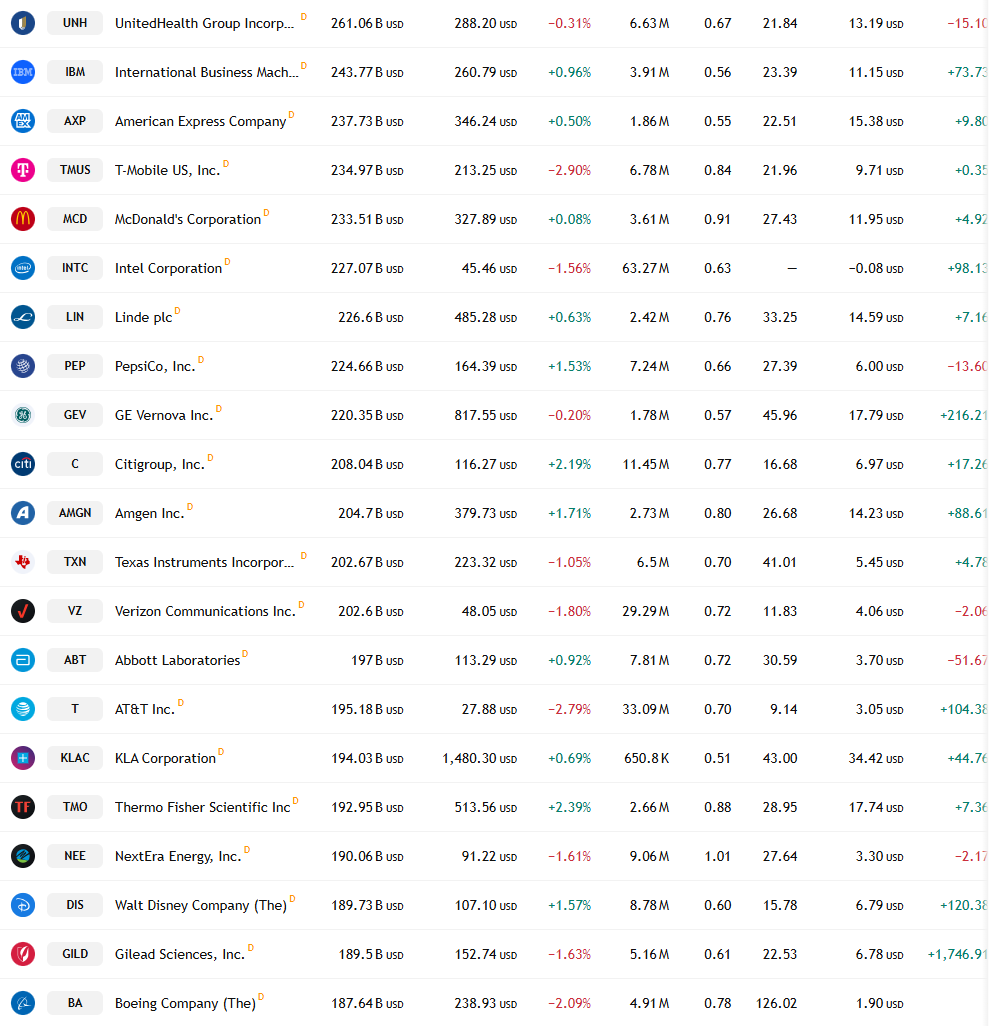
Task: Open the PepsiCo, Inc. link
Action: click(155, 366)
